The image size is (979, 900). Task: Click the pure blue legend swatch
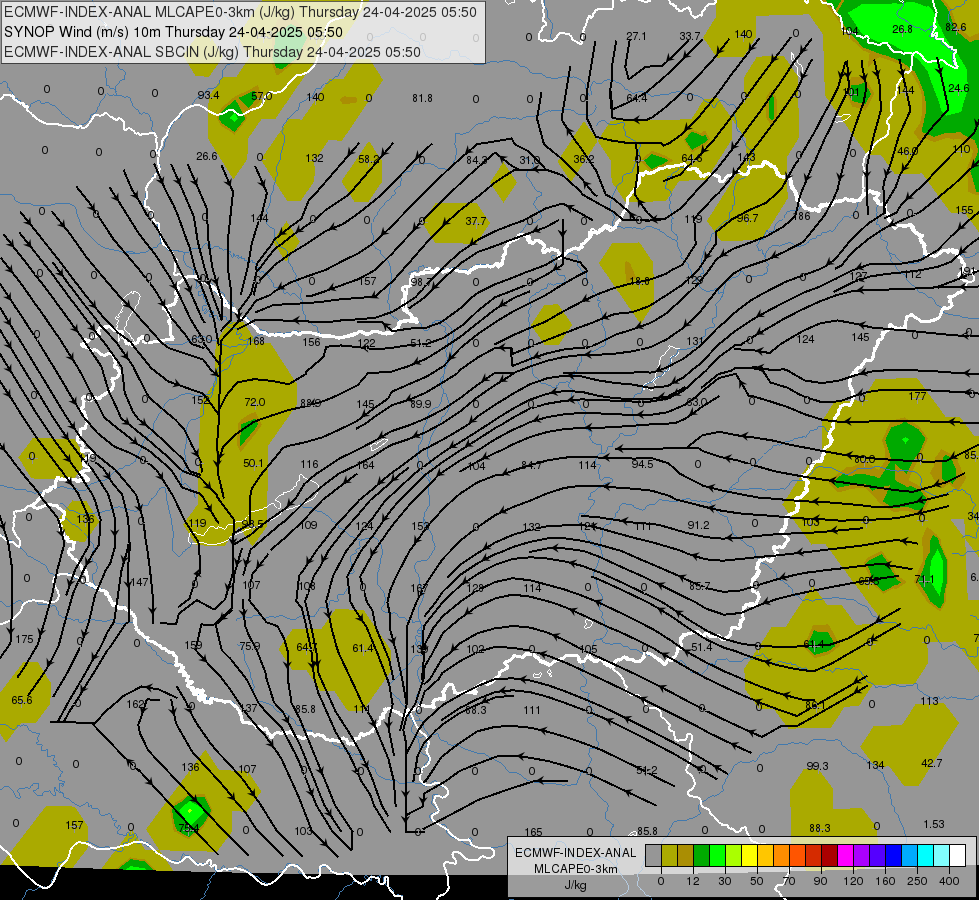[x=893, y=855]
